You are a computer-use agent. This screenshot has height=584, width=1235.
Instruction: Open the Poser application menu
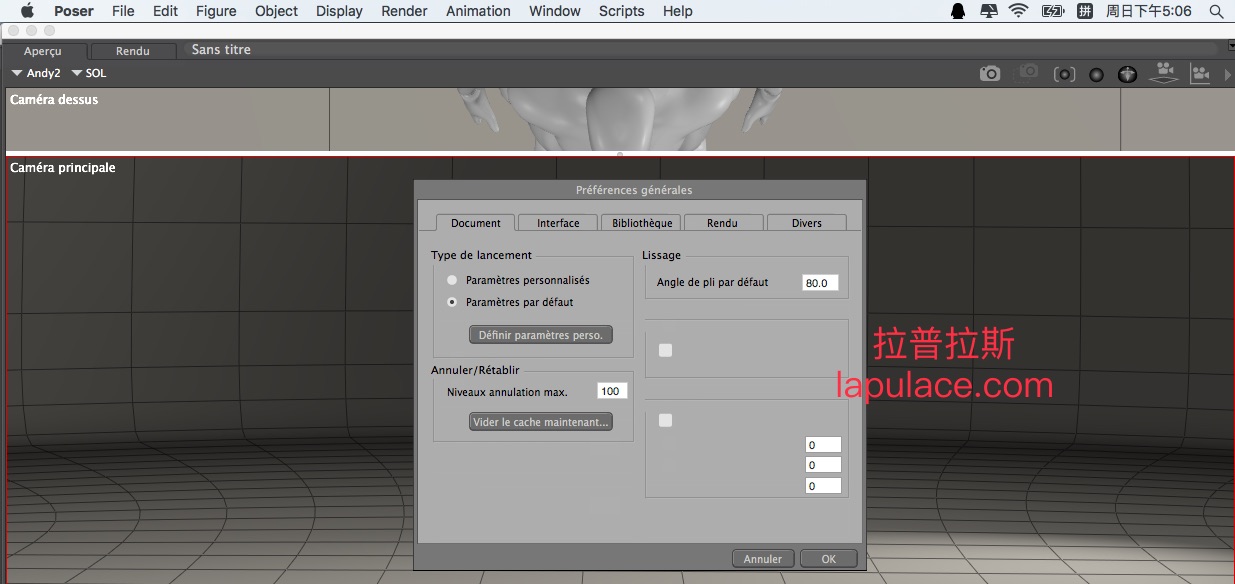tap(73, 11)
